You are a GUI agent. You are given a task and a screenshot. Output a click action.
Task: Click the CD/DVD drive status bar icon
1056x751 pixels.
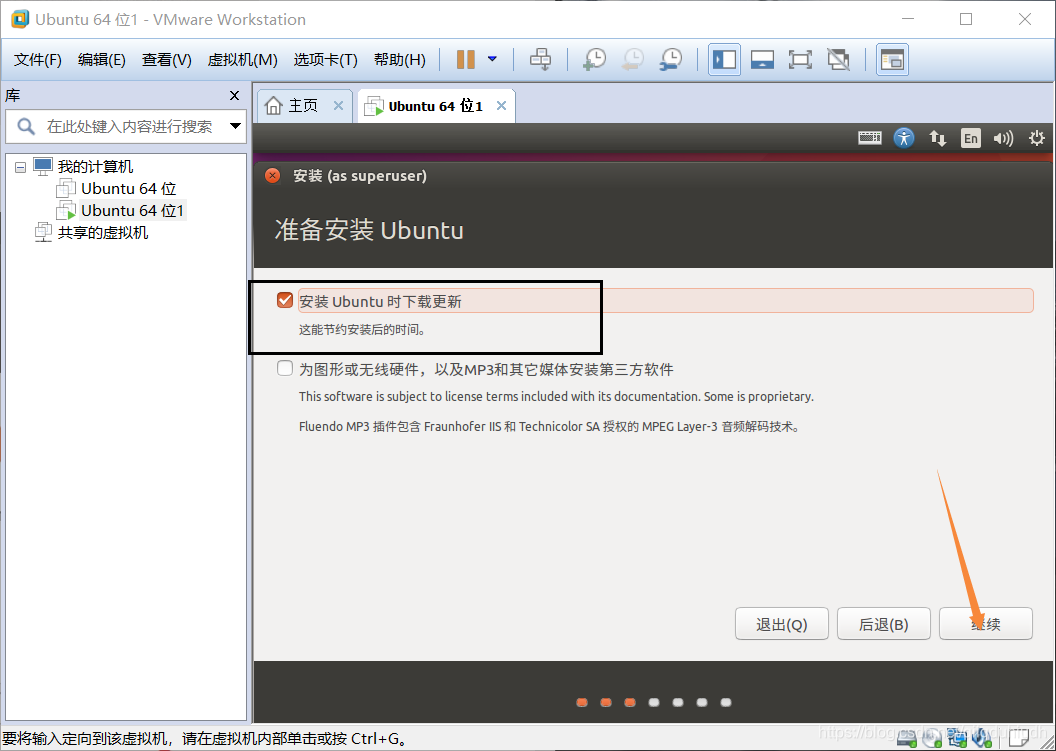[932, 739]
